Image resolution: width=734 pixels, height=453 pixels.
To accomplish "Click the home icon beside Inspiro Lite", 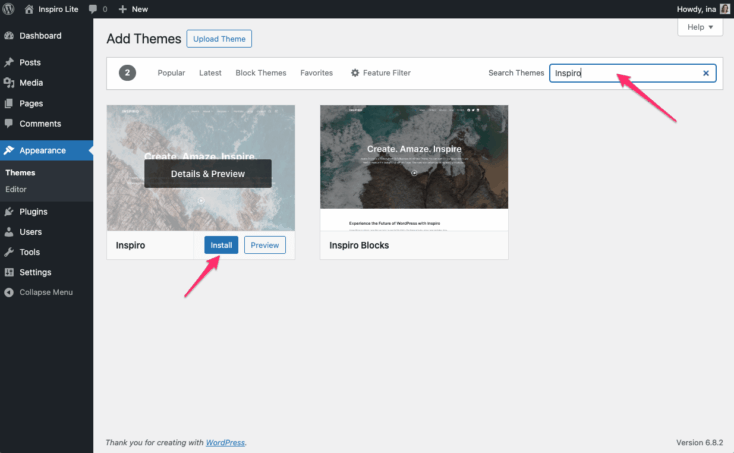I will coord(29,9).
